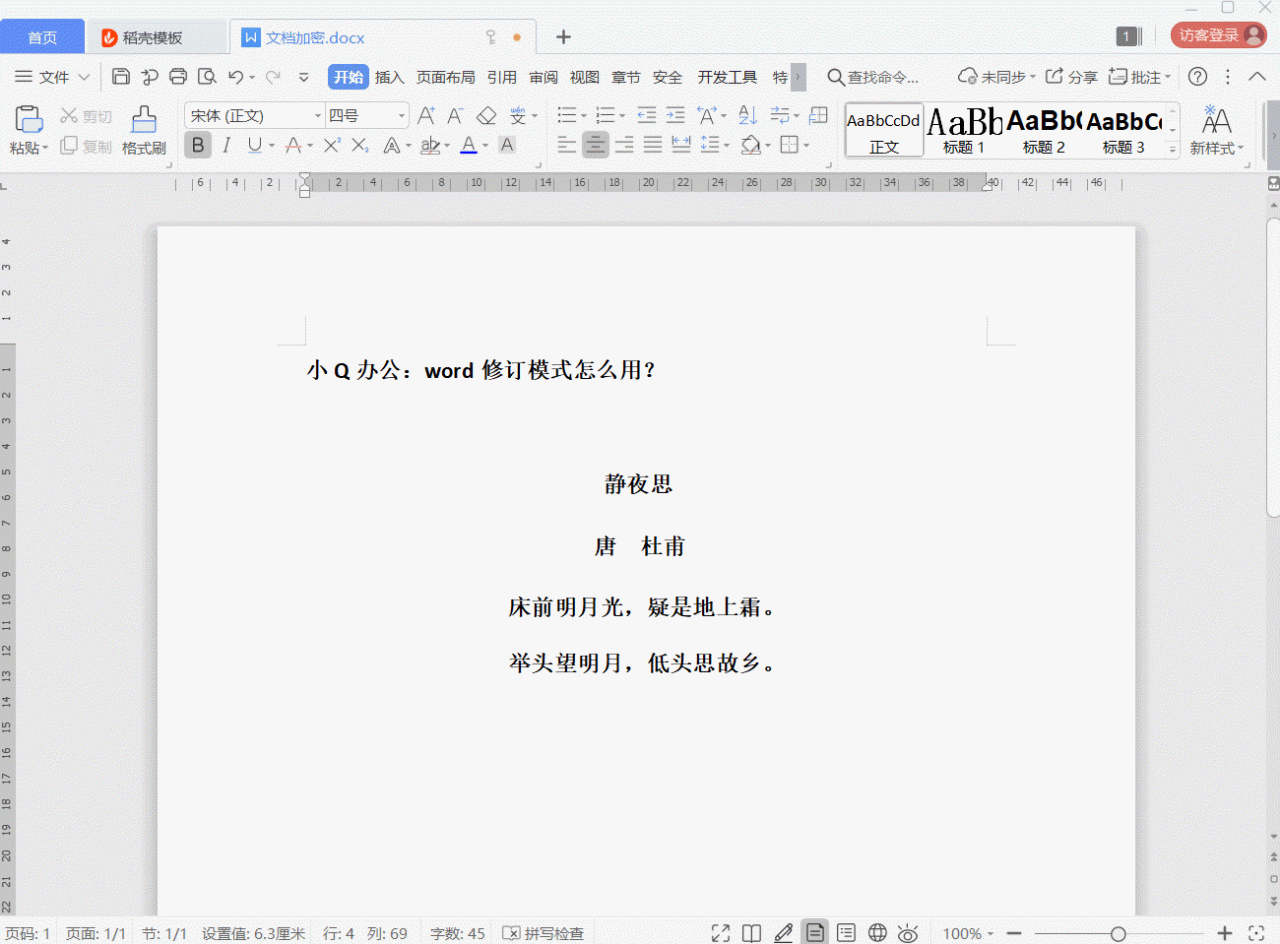This screenshot has width=1280, height=944.
Task: Decrease font size with A- icon
Action: point(455,116)
